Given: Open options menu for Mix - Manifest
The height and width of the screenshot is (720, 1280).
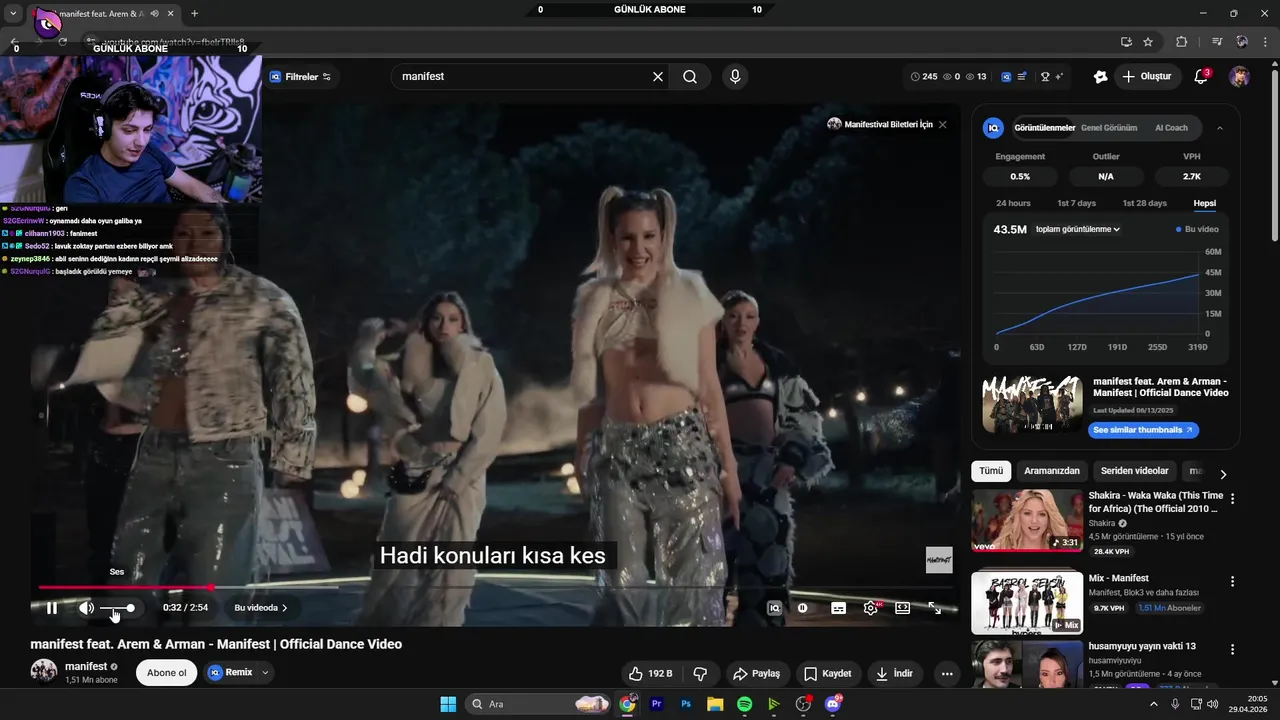Looking at the screenshot, I should (1232, 581).
